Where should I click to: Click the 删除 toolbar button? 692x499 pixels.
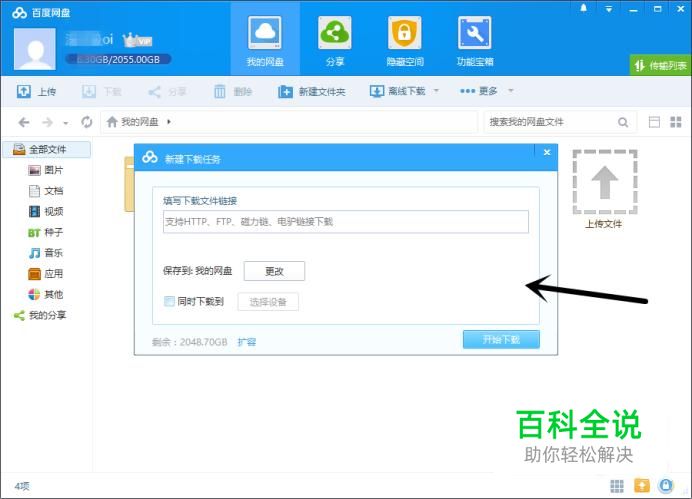(233, 91)
